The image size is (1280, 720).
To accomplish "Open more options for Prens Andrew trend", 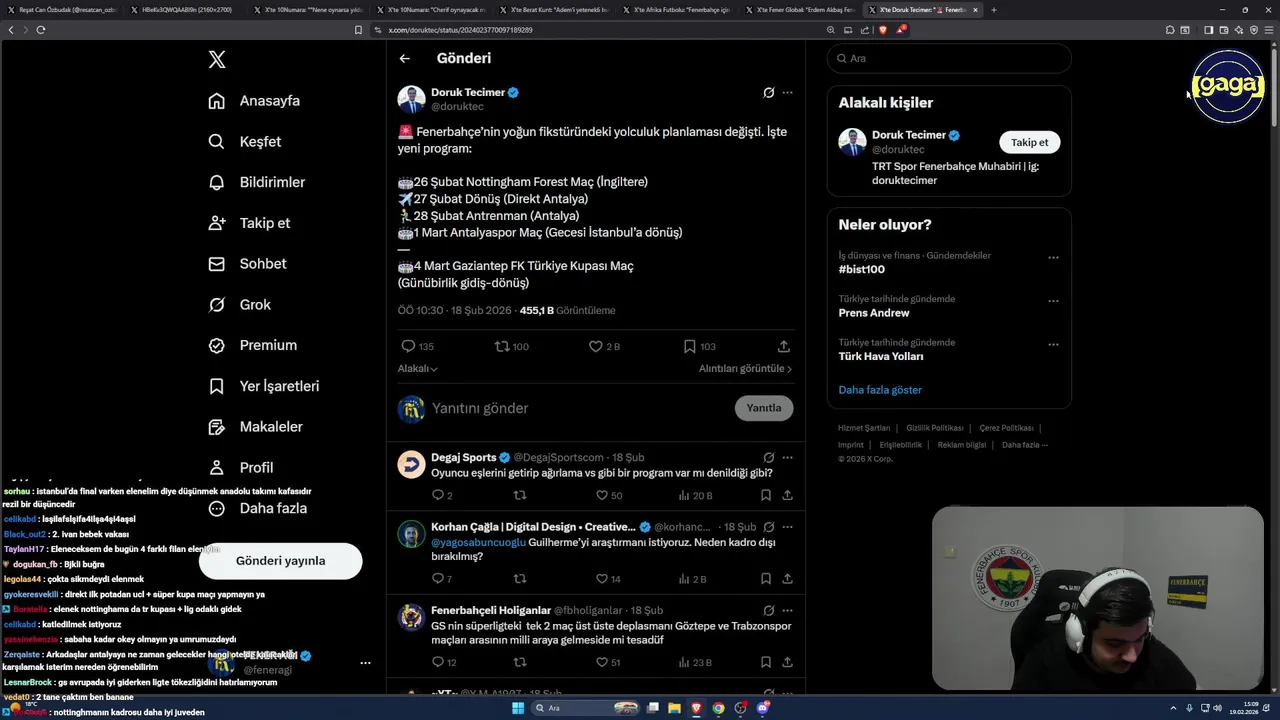I will click(x=1053, y=301).
